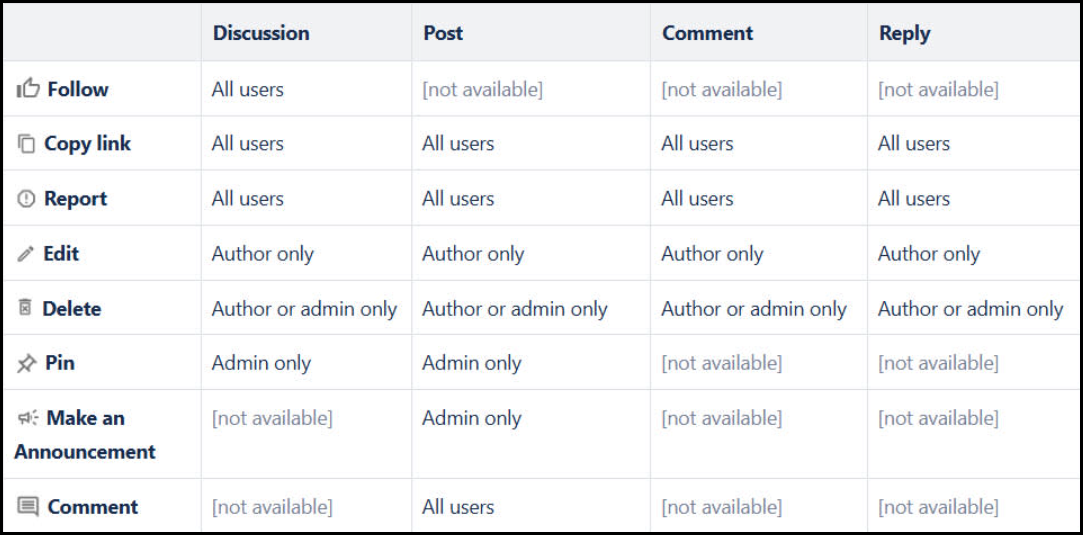Click 'Author only' under Comment column
Image resolution: width=1083 pixels, height=535 pixels.
pos(711,254)
